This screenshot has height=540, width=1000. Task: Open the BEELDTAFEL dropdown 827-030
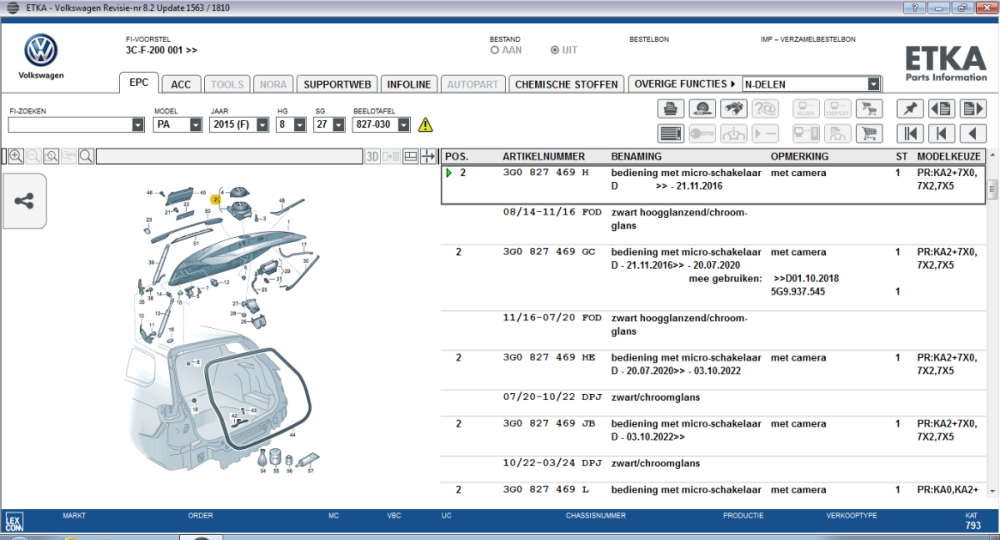pos(404,125)
